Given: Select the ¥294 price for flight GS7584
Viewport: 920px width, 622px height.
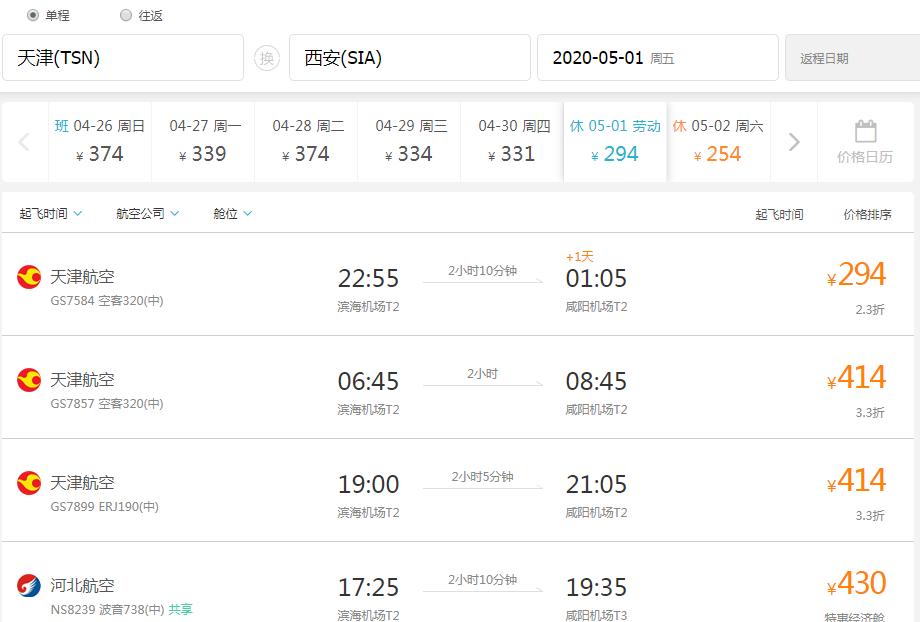Looking at the screenshot, I should pyautogui.click(x=857, y=275).
